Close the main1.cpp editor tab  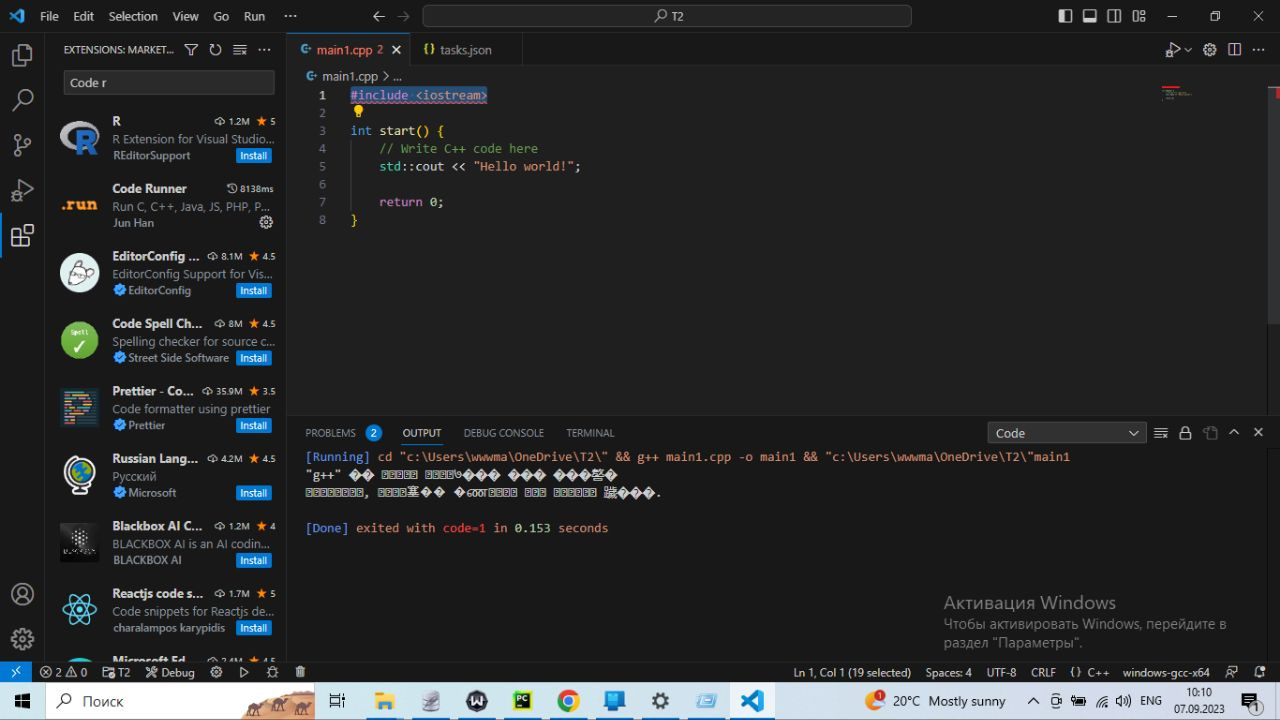pos(396,50)
